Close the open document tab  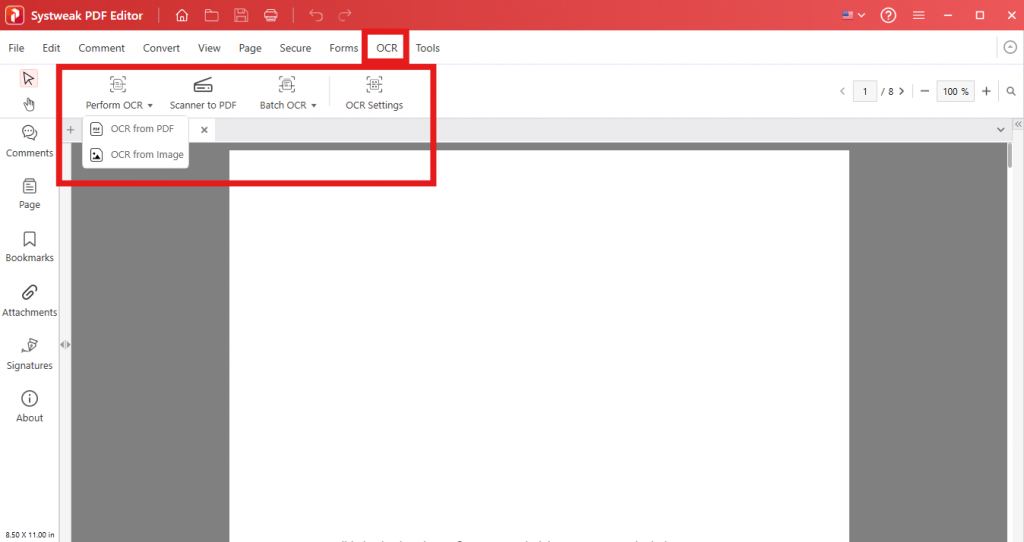pyautogui.click(x=204, y=130)
